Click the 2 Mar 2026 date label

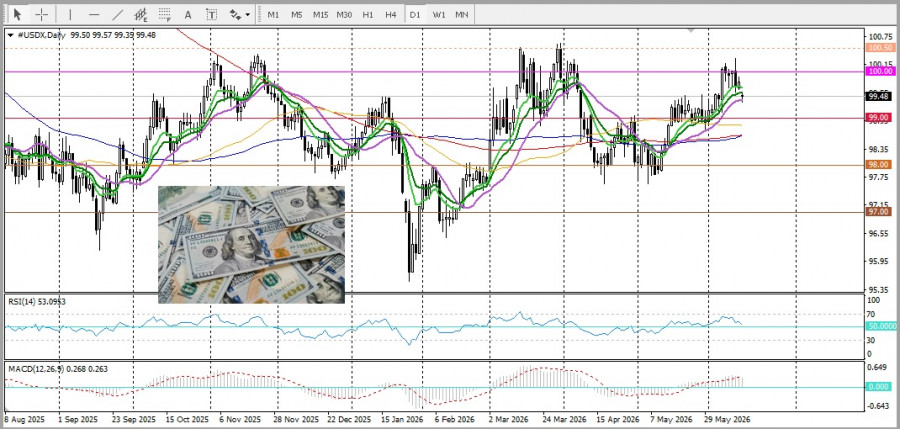tap(509, 419)
